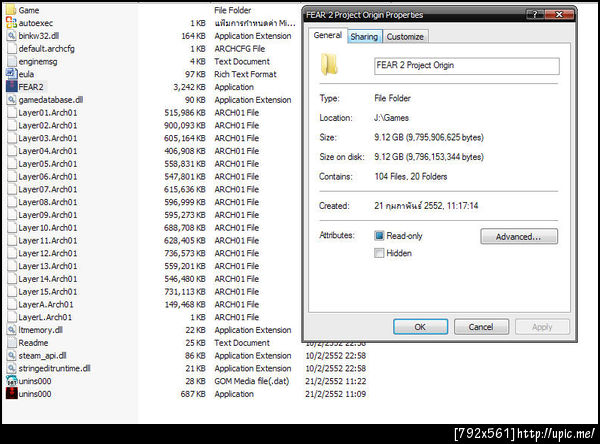Image resolution: width=600 pixels, height=444 pixels.
Task: Select the binkw32.dll file icon
Action: (11, 36)
